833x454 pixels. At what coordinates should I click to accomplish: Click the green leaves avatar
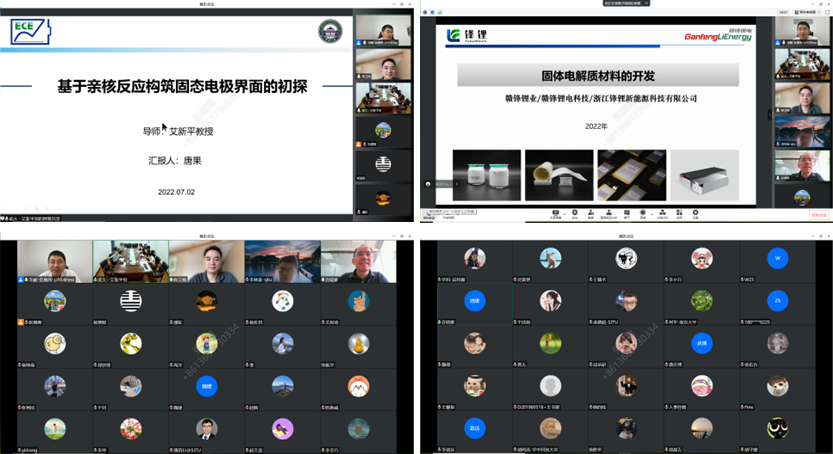702,301
